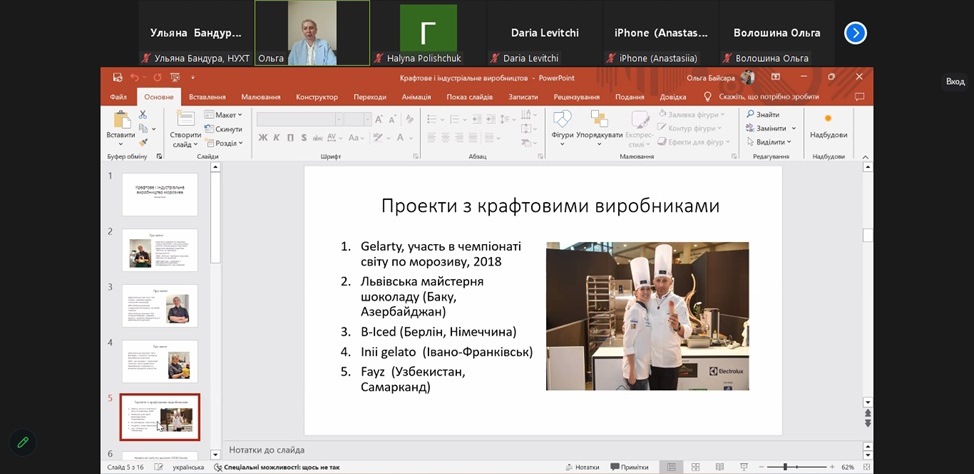Toggle Comments (Примітки) pane in status bar
The height and width of the screenshot is (474, 974).
(x=628, y=466)
